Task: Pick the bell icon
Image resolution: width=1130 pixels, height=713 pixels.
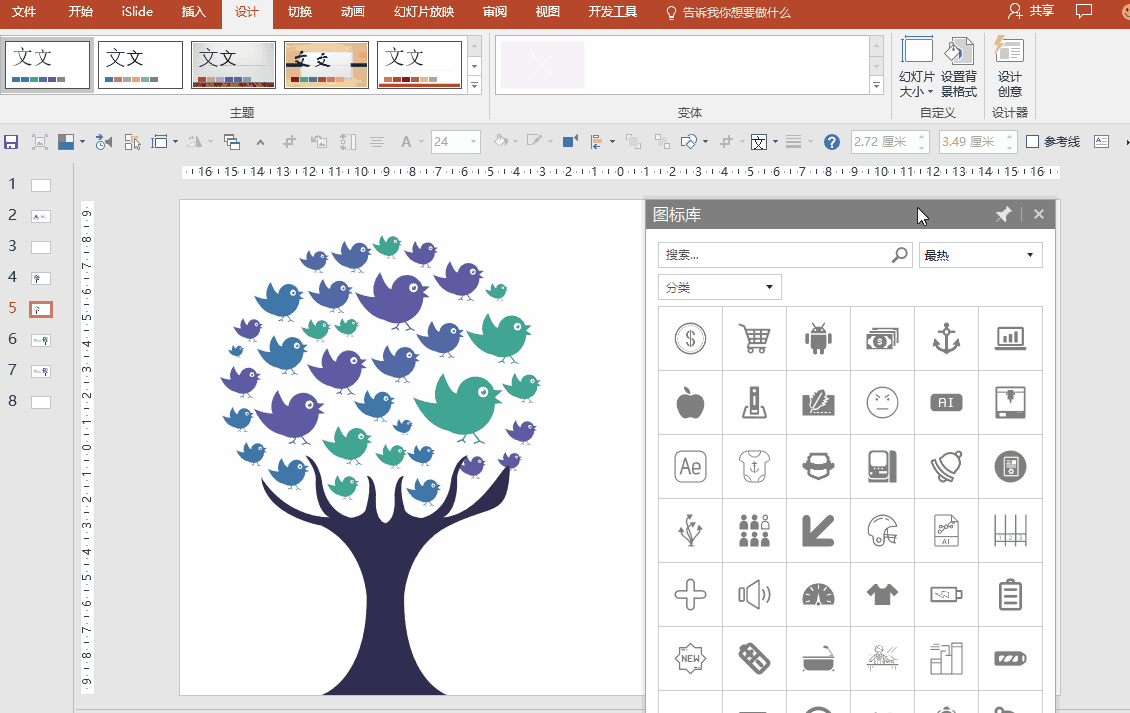Action: (x=946, y=466)
